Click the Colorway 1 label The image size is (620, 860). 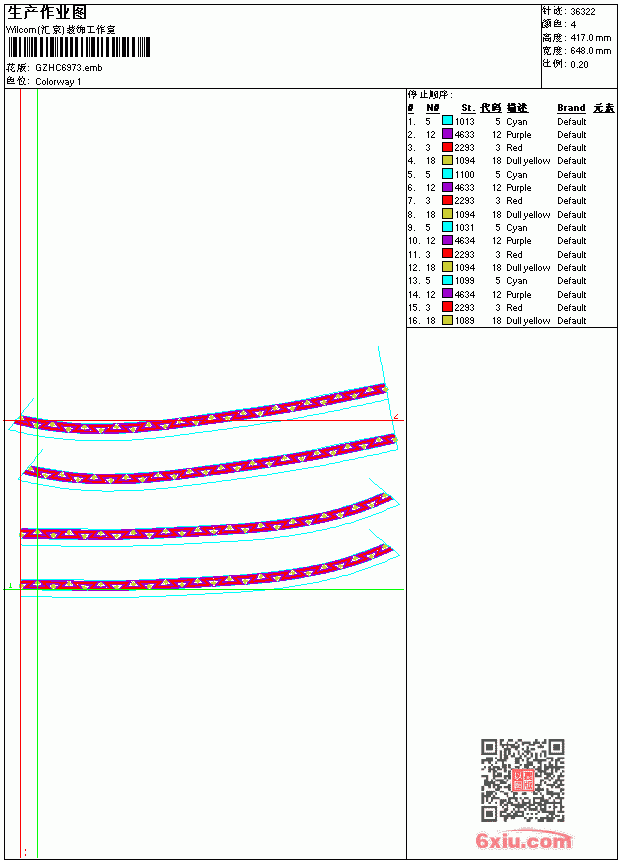(x=58, y=82)
